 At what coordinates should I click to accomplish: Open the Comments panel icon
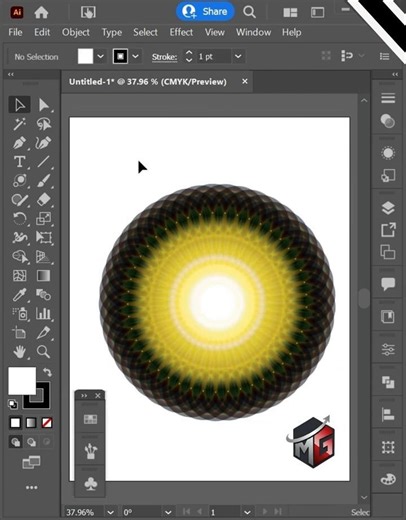coord(388,284)
